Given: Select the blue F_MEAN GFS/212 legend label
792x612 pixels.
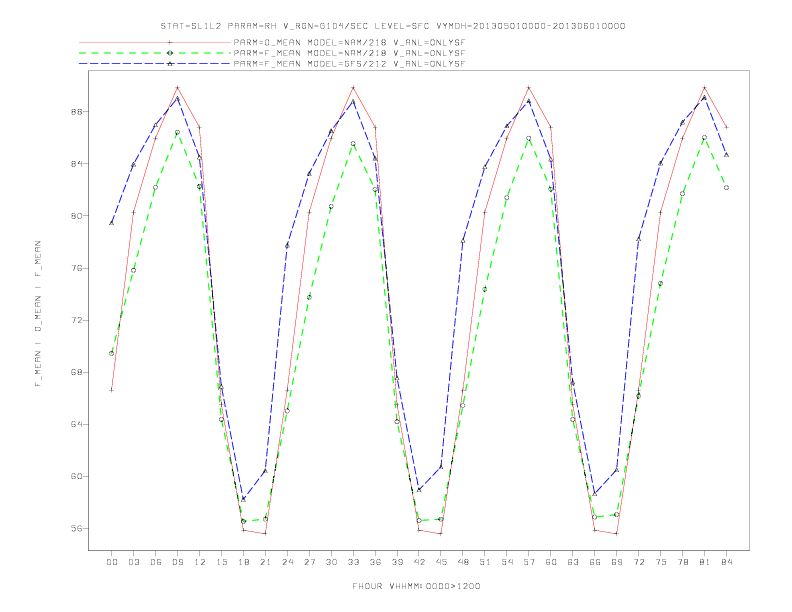Looking at the screenshot, I should [x=349, y=64].
